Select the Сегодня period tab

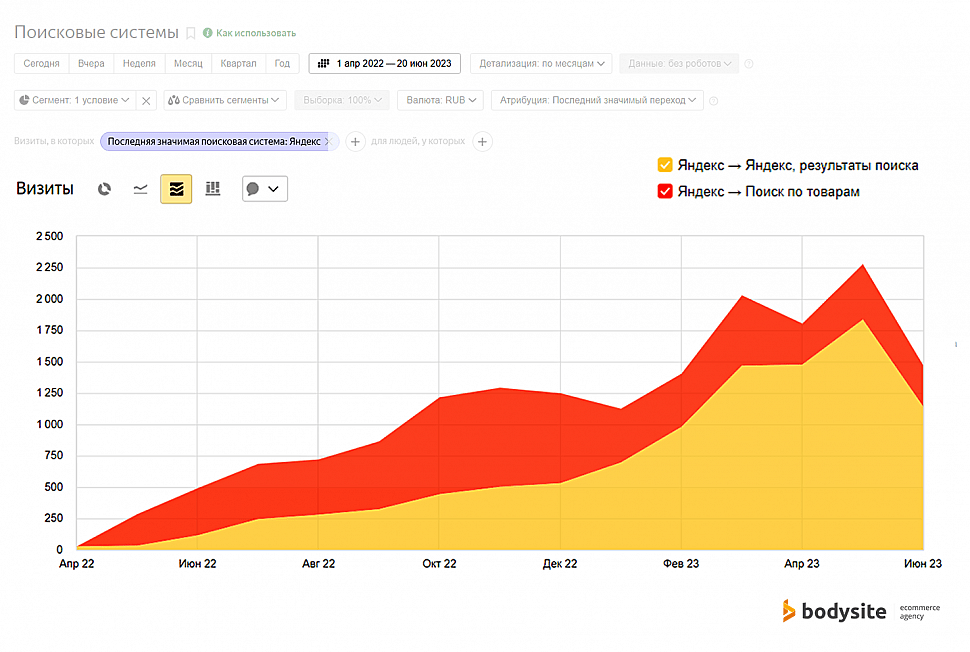41,63
